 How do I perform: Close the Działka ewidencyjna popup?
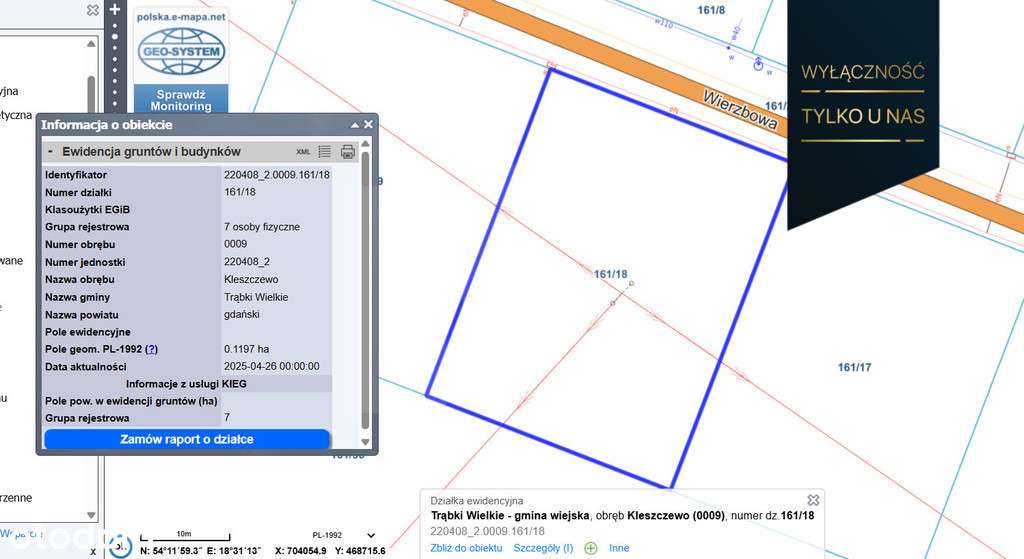(x=813, y=500)
